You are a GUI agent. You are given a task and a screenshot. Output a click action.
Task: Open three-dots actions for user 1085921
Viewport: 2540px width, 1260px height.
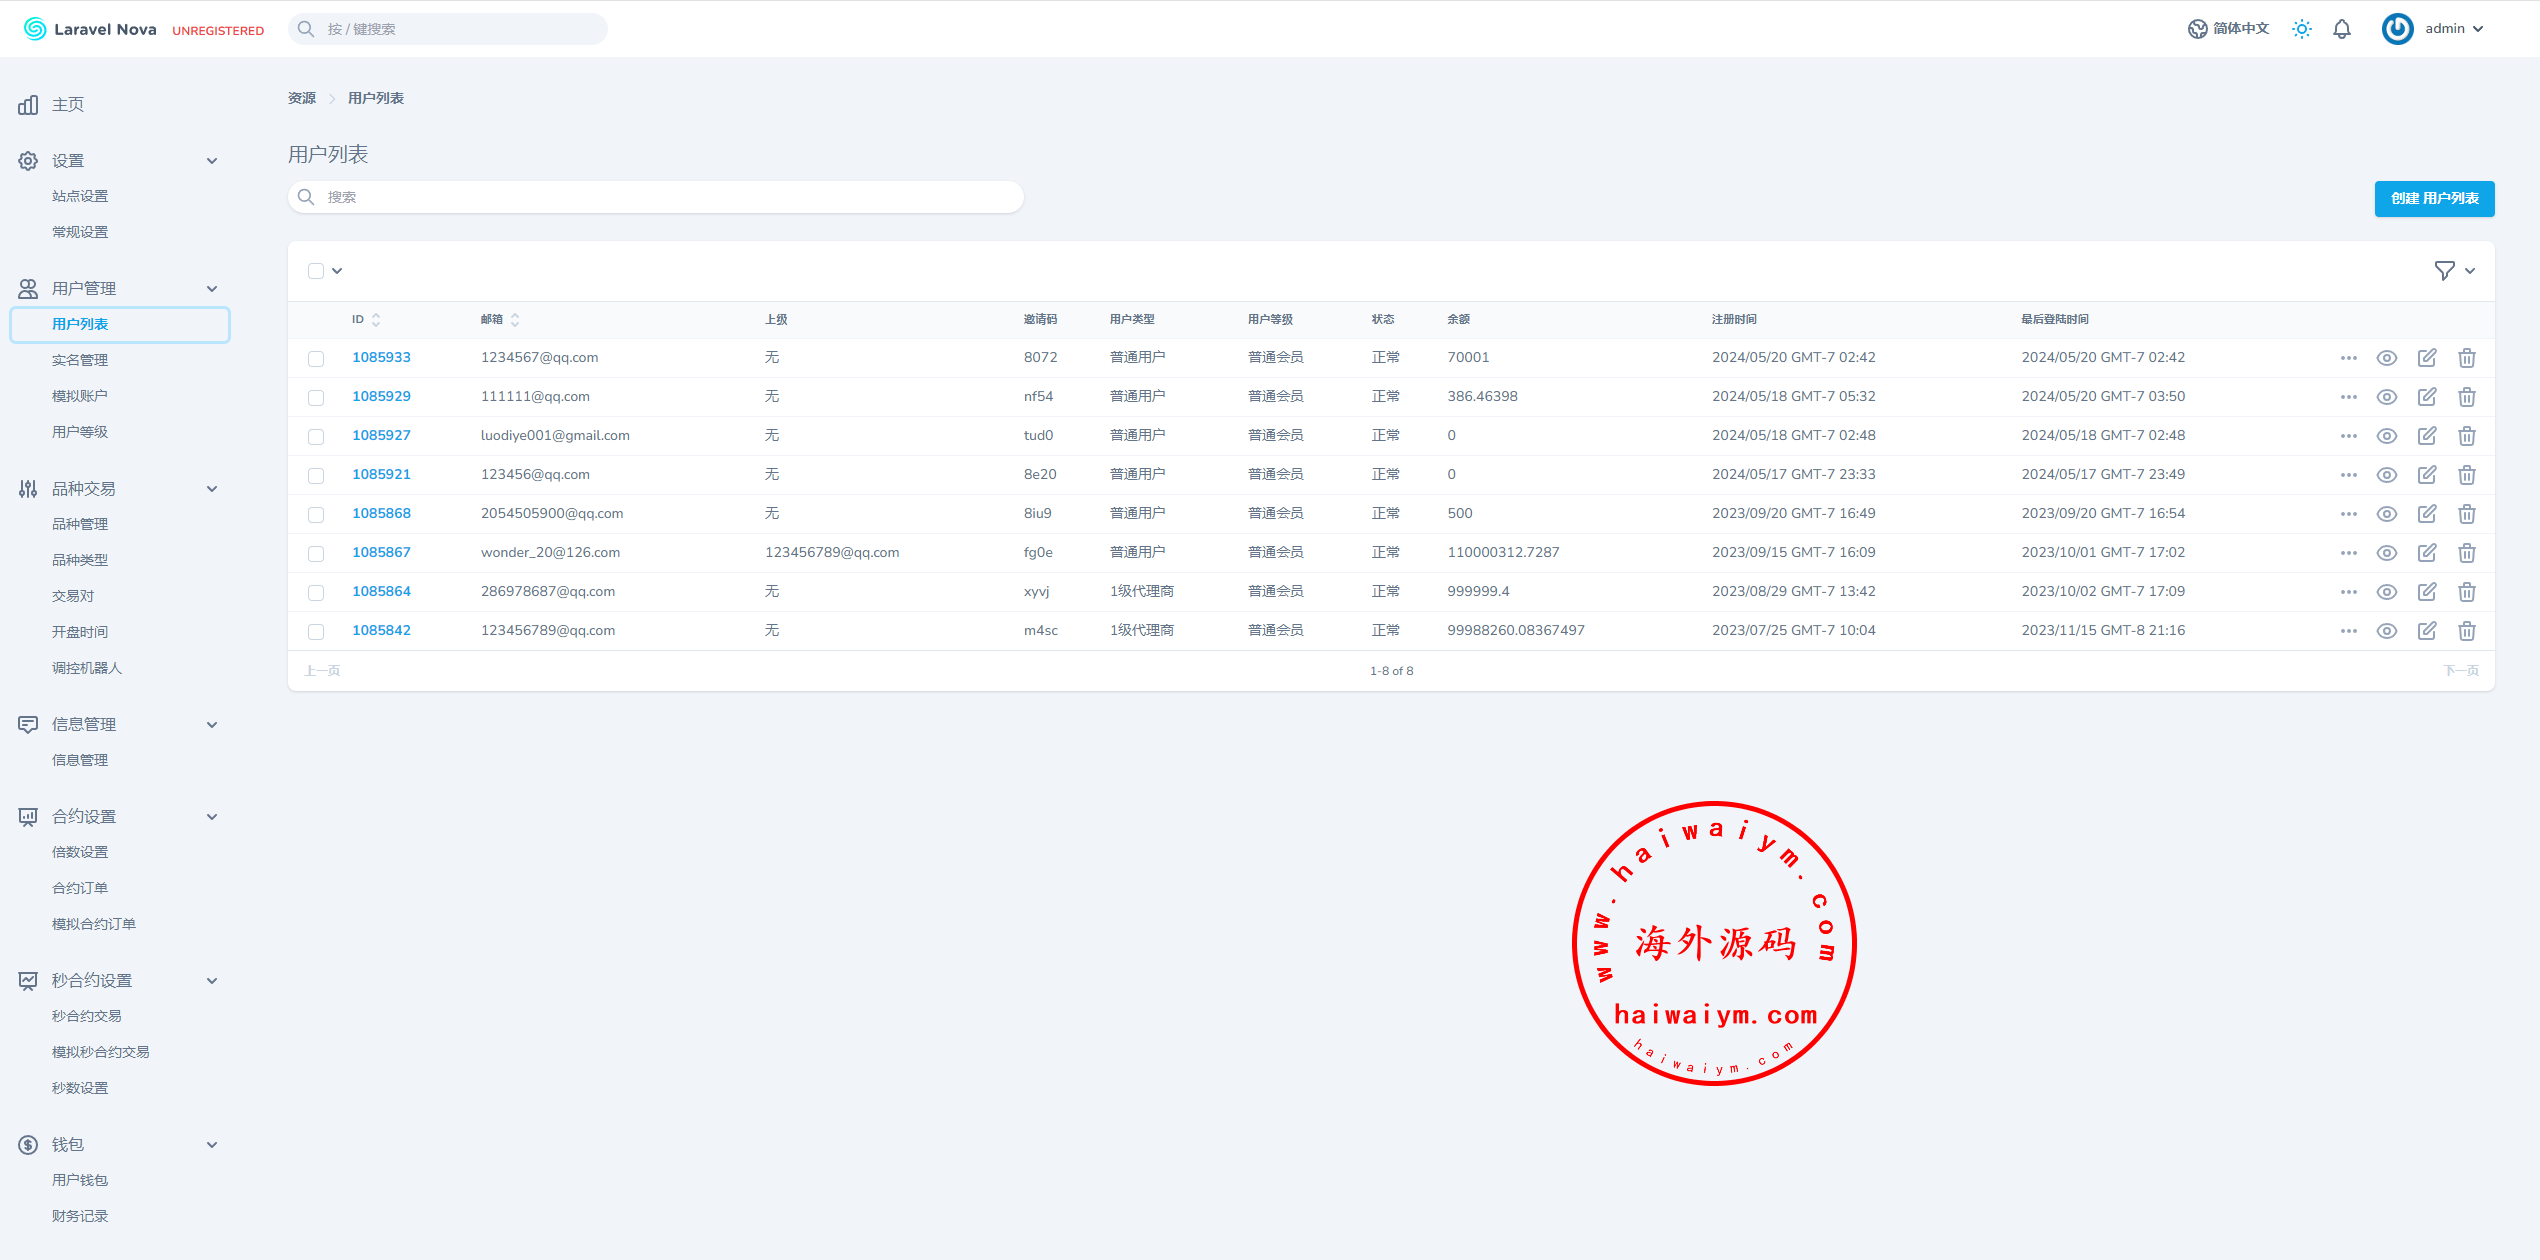(x=2349, y=475)
